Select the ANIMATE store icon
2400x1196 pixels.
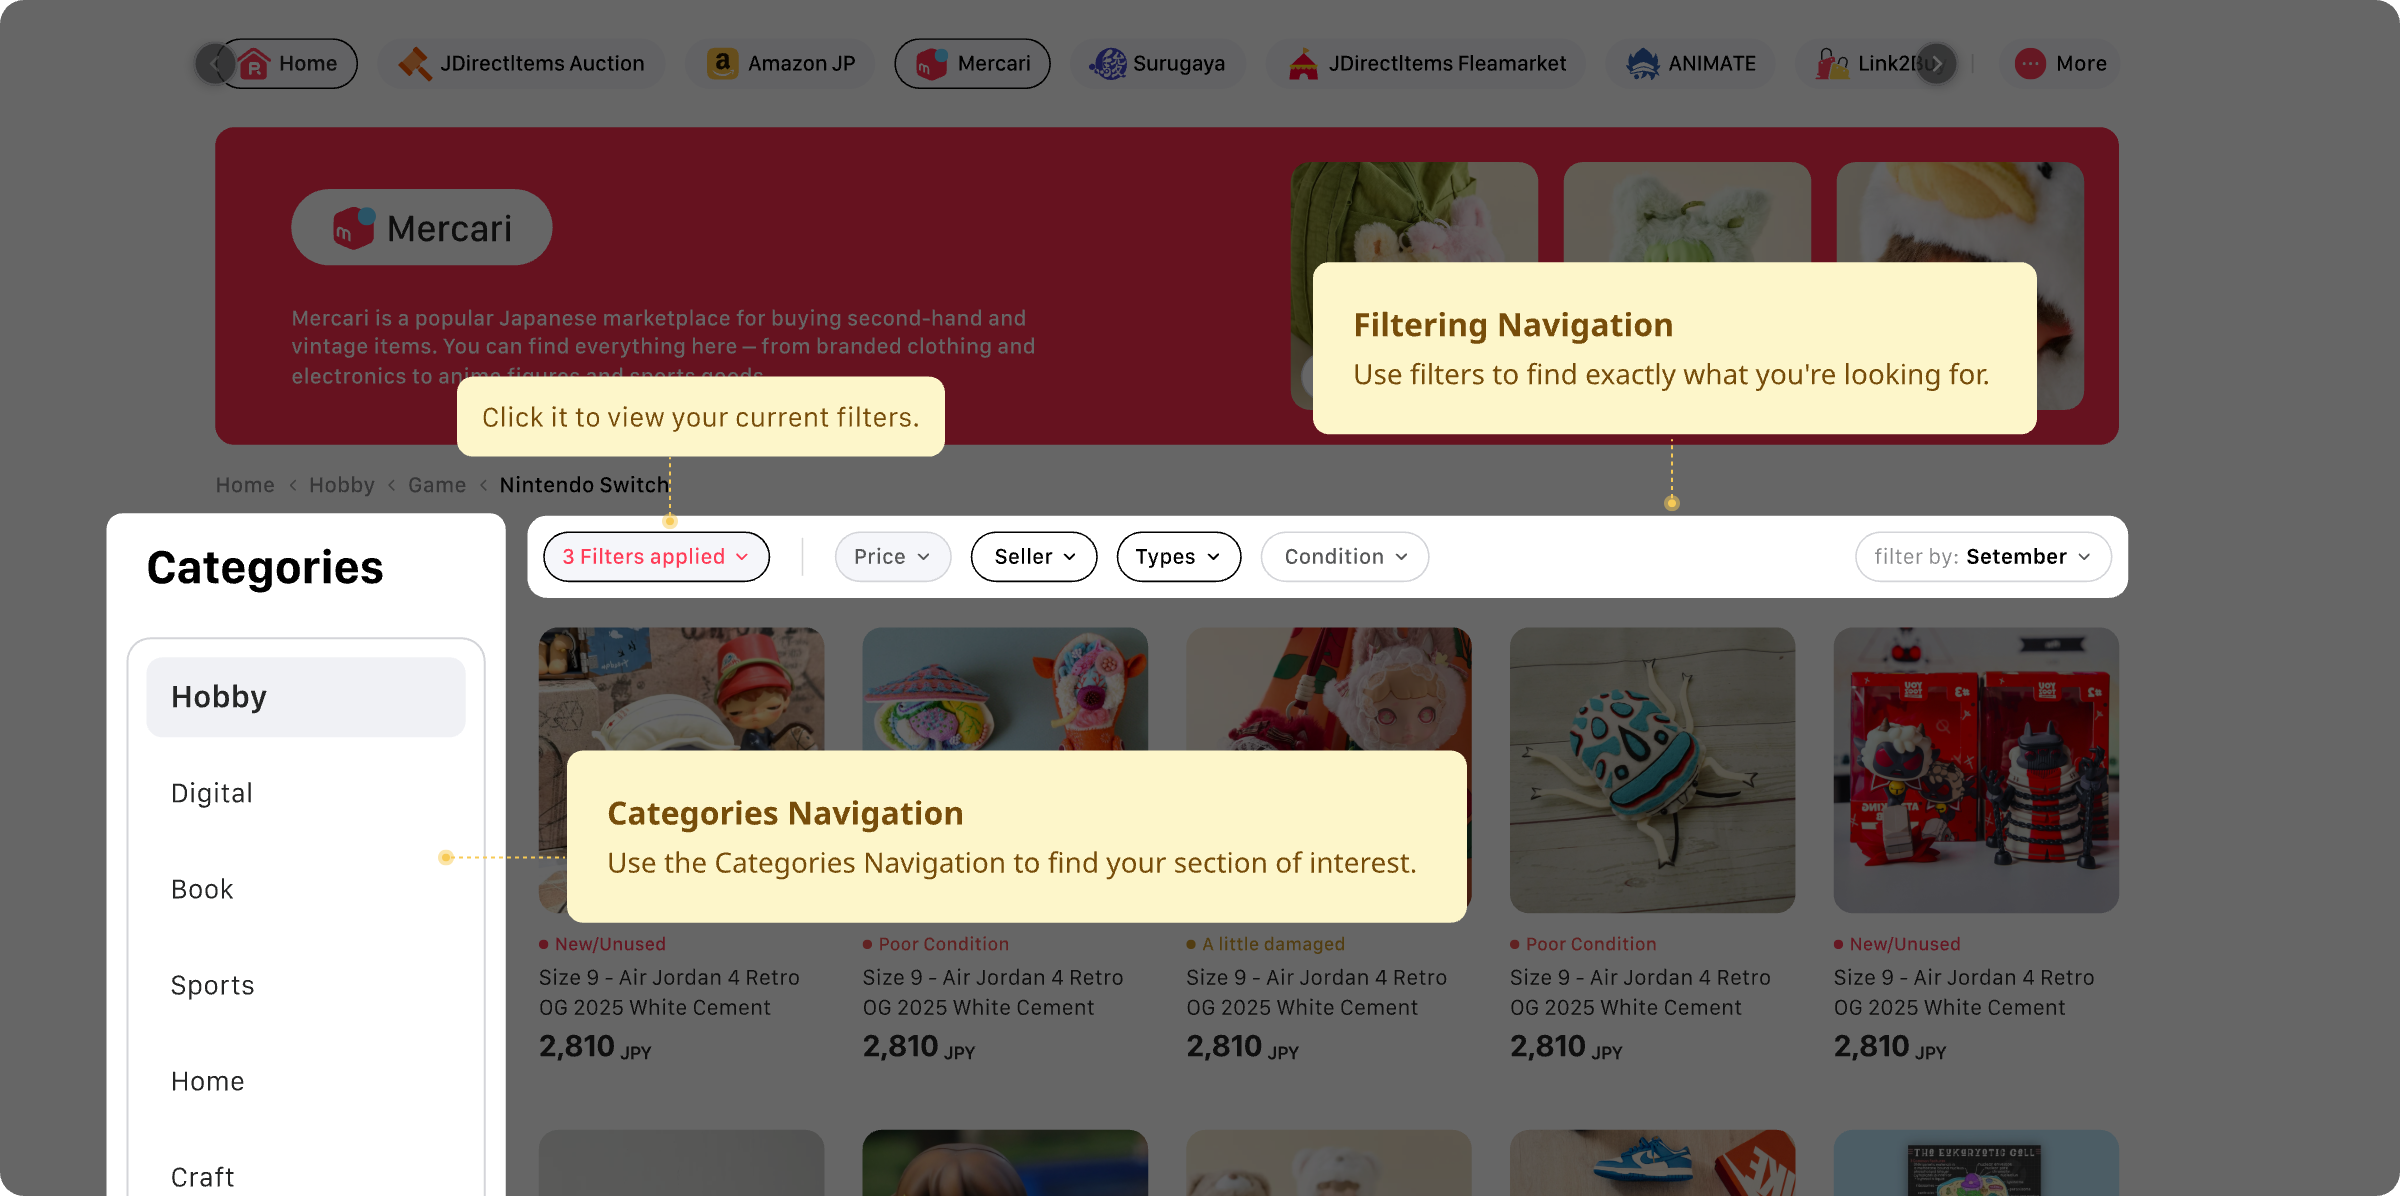click(1642, 63)
